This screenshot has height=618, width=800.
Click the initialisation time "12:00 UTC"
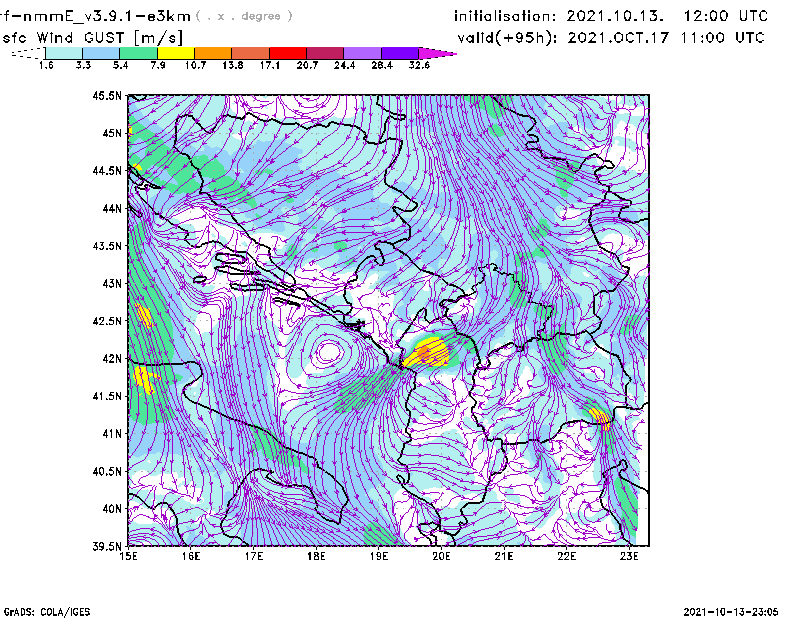click(x=726, y=16)
